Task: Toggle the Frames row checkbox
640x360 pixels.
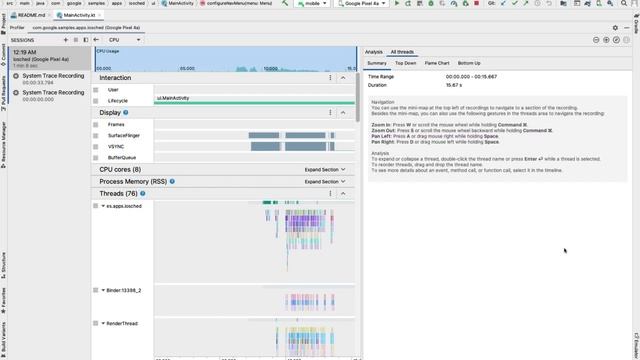Action: point(96,124)
